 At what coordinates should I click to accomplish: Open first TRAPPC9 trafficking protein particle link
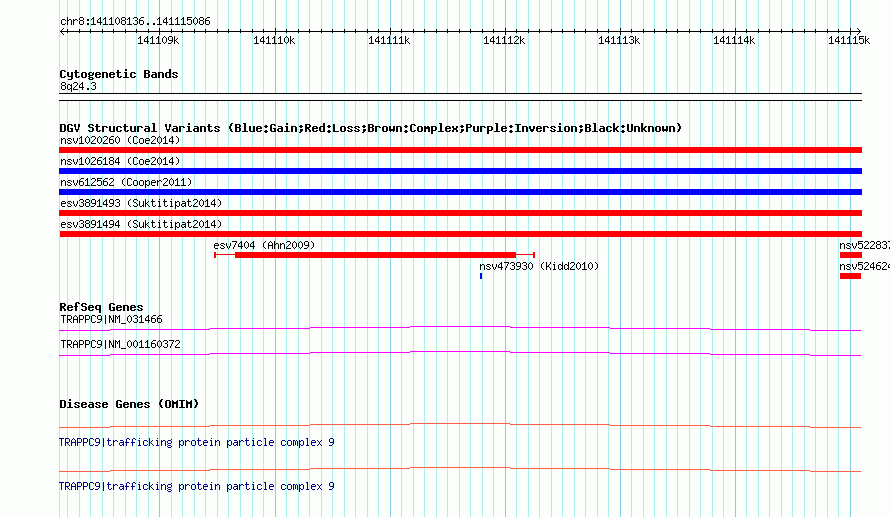point(196,442)
